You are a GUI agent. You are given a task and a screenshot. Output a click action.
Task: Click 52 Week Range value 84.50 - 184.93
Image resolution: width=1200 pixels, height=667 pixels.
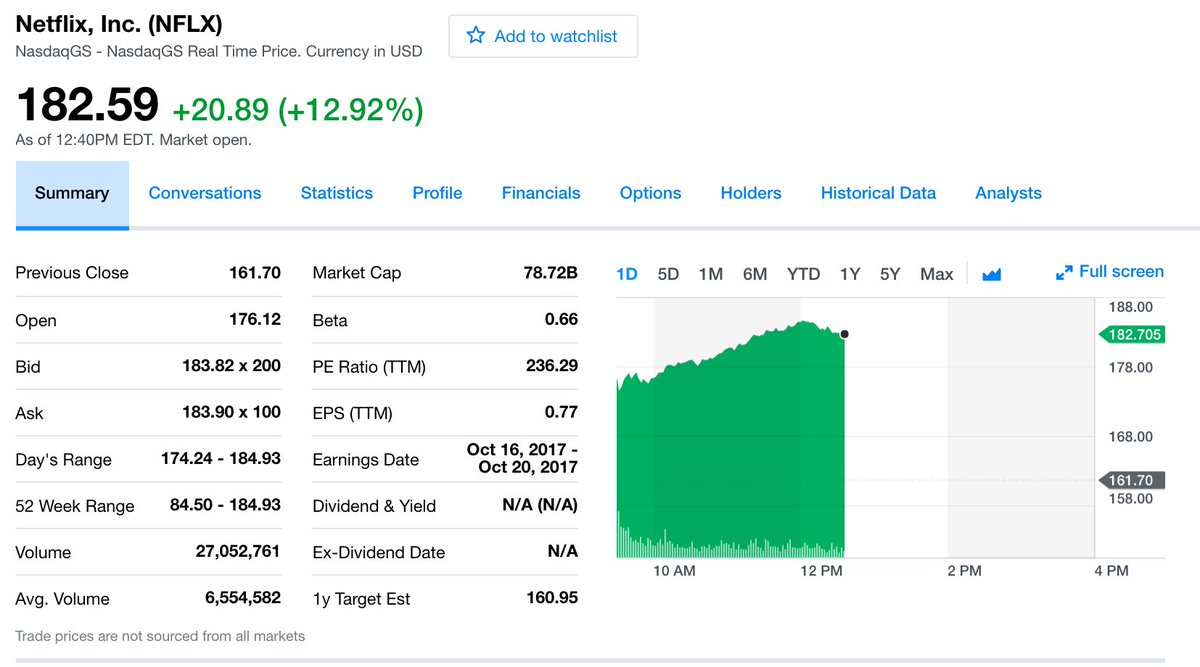(226, 505)
